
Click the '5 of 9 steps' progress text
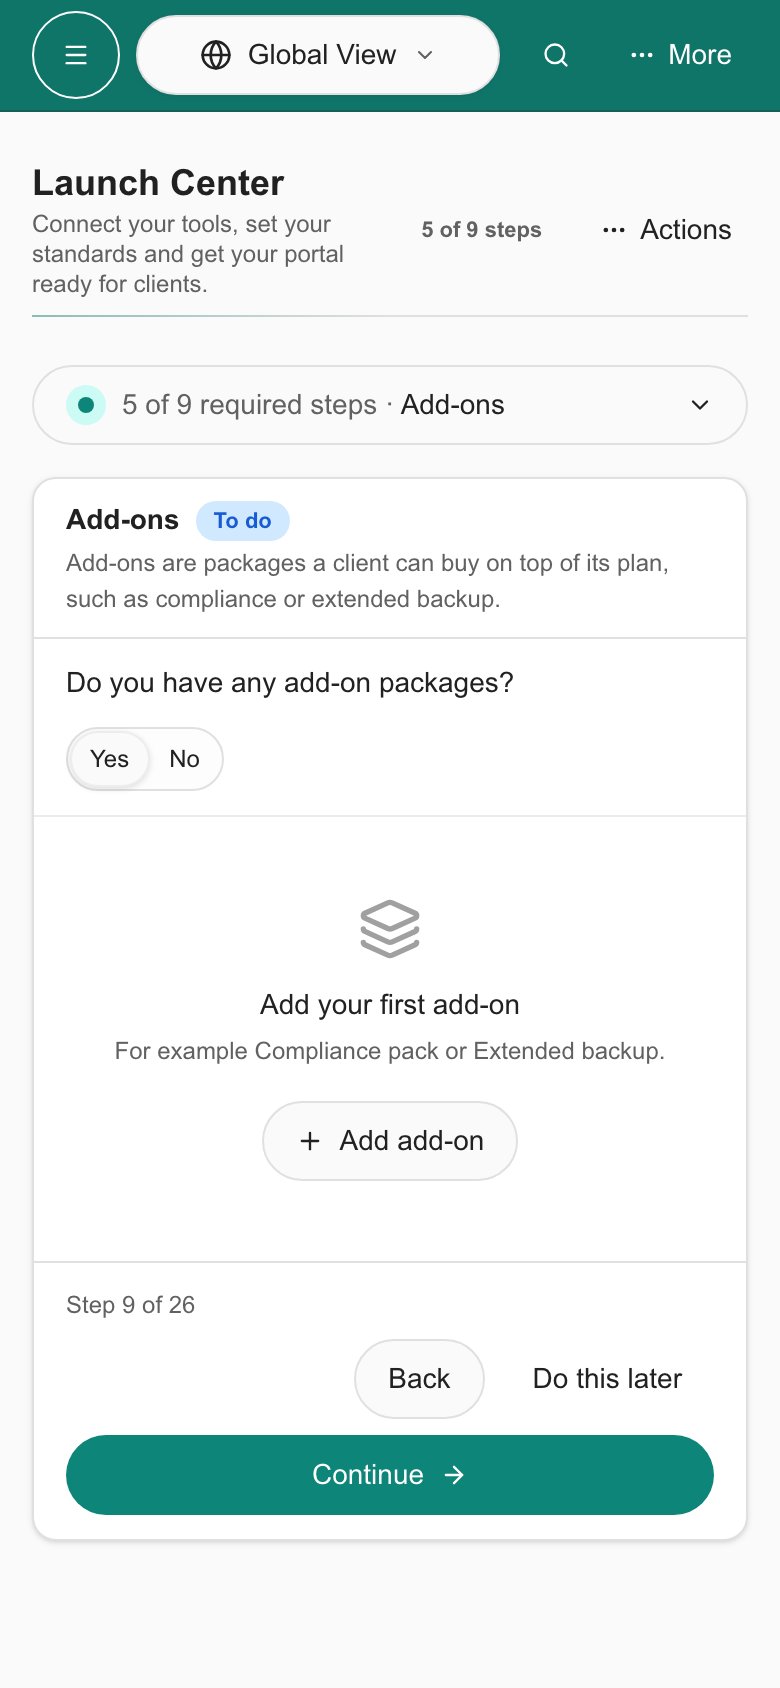[482, 230]
